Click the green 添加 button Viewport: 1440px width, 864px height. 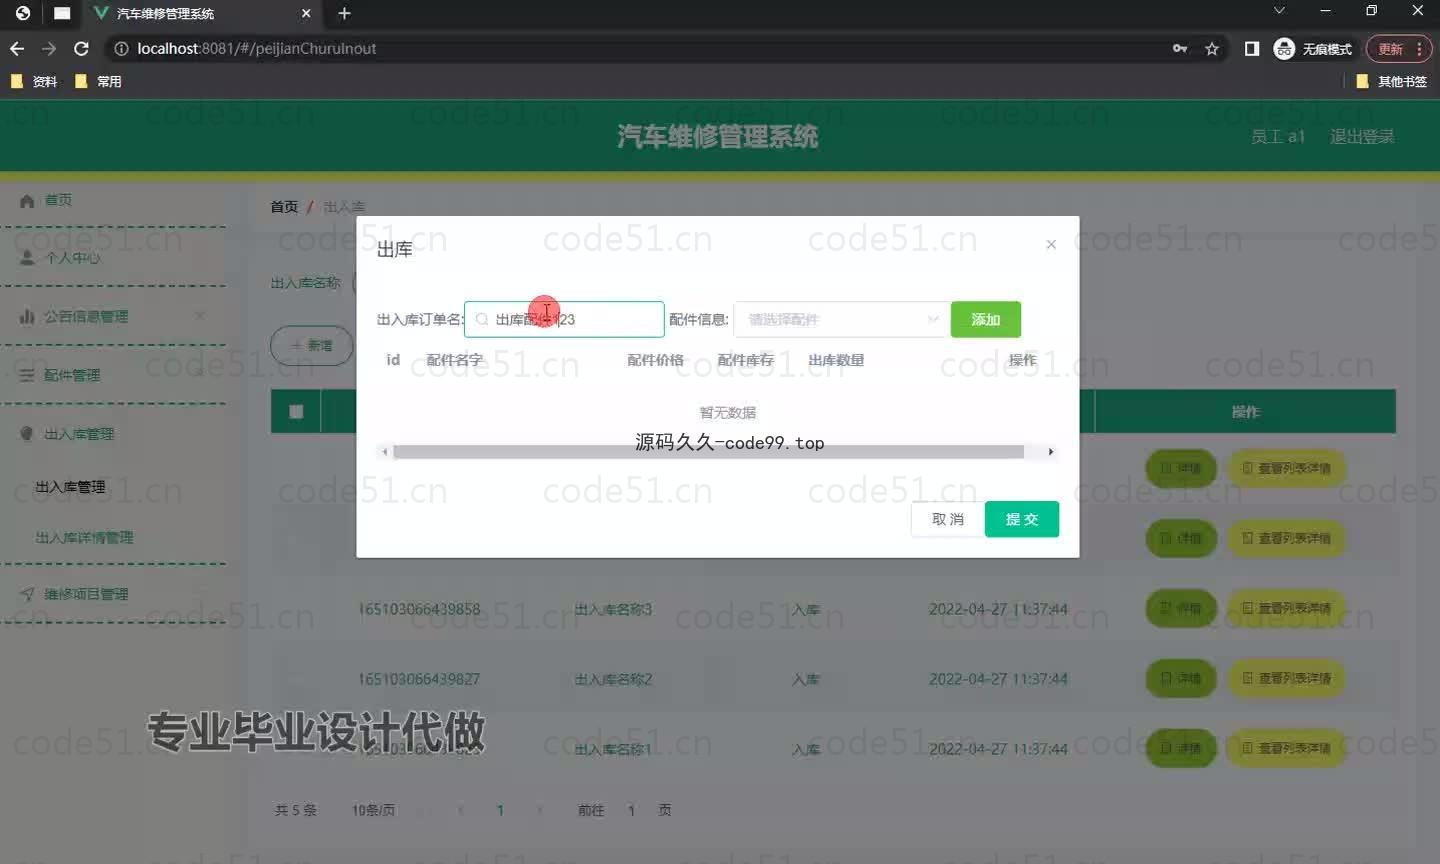point(985,319)
